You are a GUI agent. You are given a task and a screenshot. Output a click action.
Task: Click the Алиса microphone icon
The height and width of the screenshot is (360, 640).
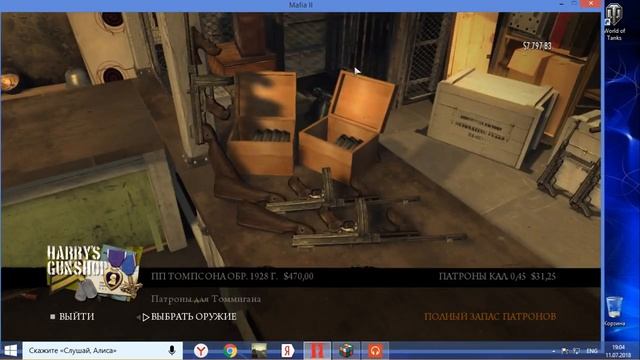[172, 350]
